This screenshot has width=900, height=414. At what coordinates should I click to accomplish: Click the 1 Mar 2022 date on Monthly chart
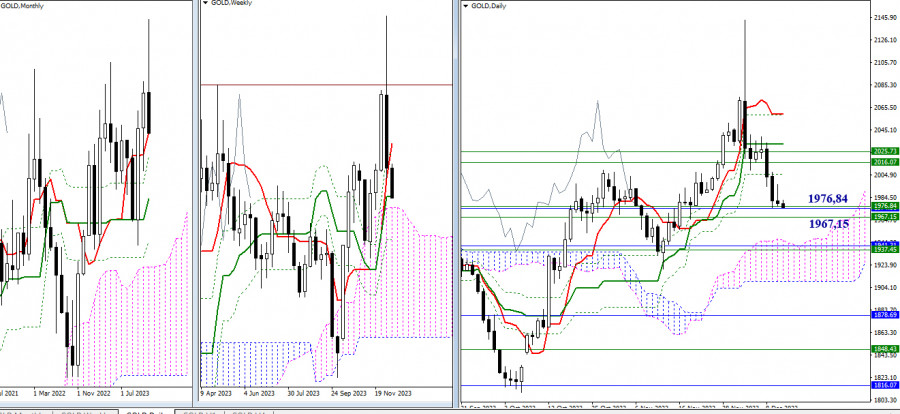click(x=49, y=394)
